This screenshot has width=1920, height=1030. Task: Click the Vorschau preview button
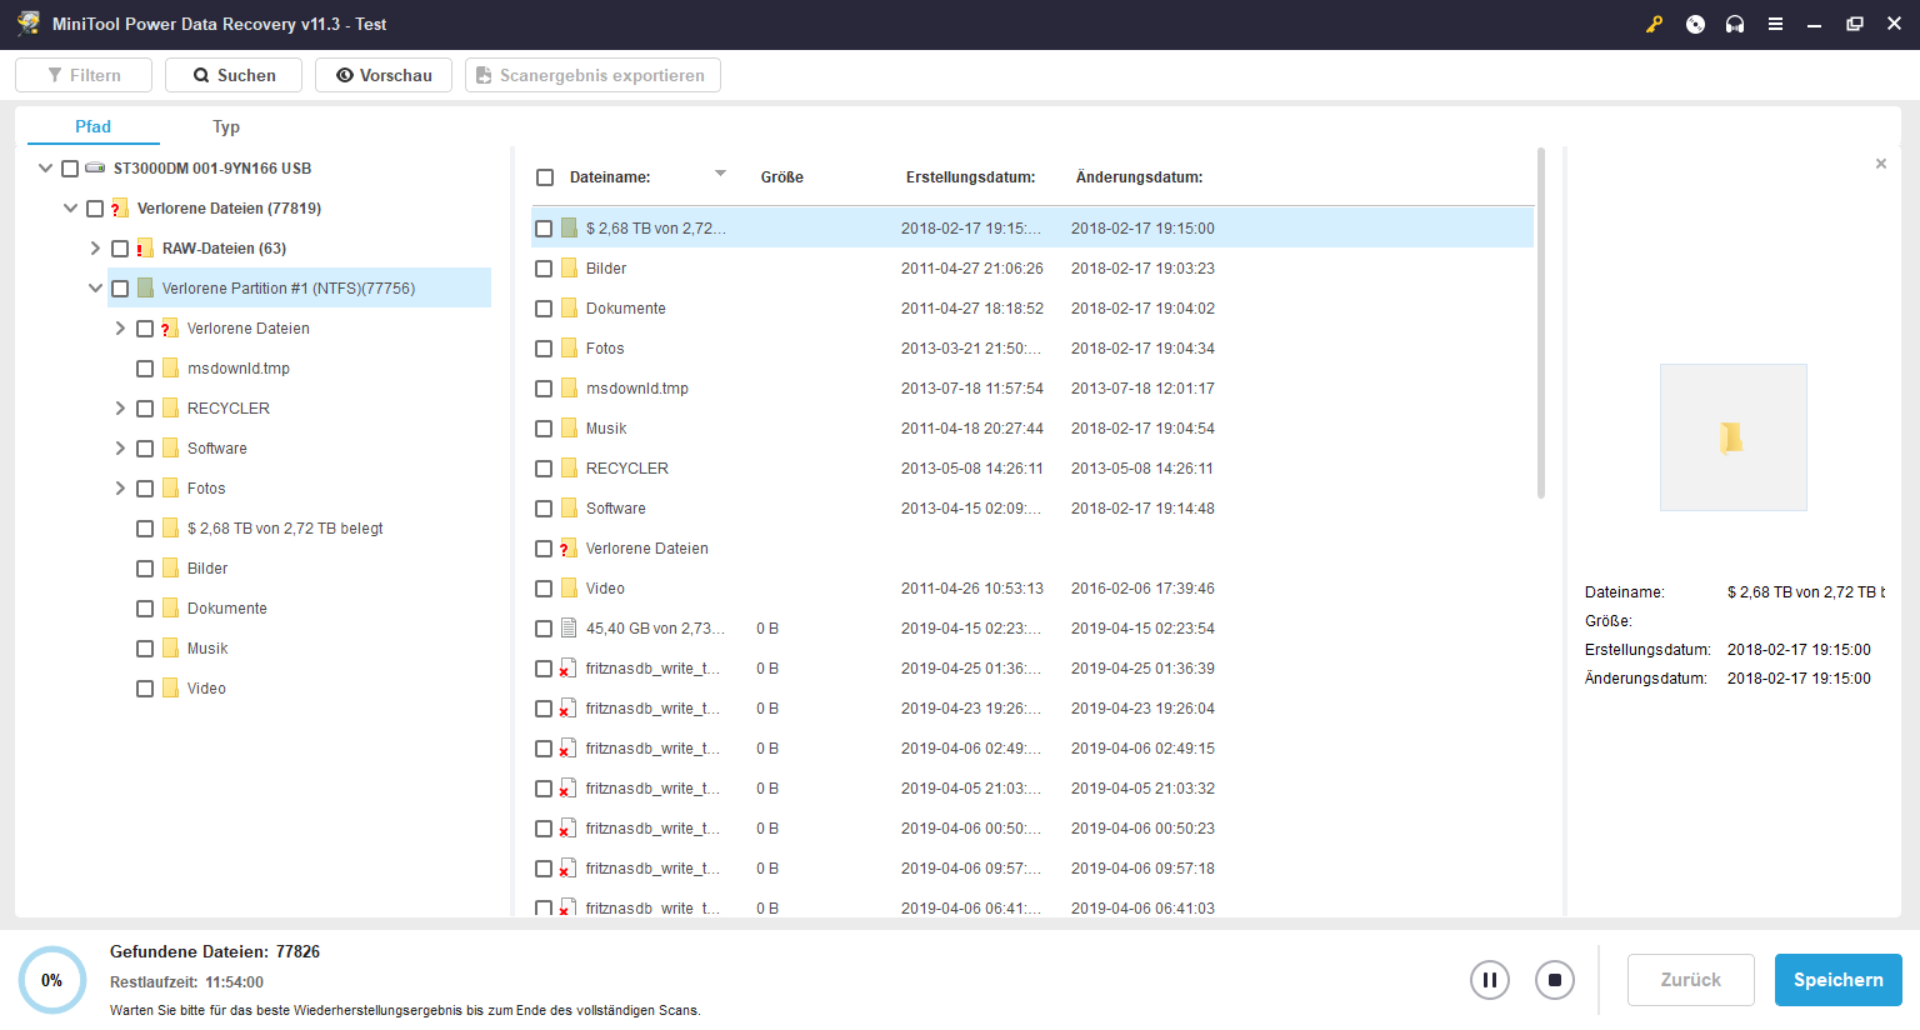(x=384, y=75)
